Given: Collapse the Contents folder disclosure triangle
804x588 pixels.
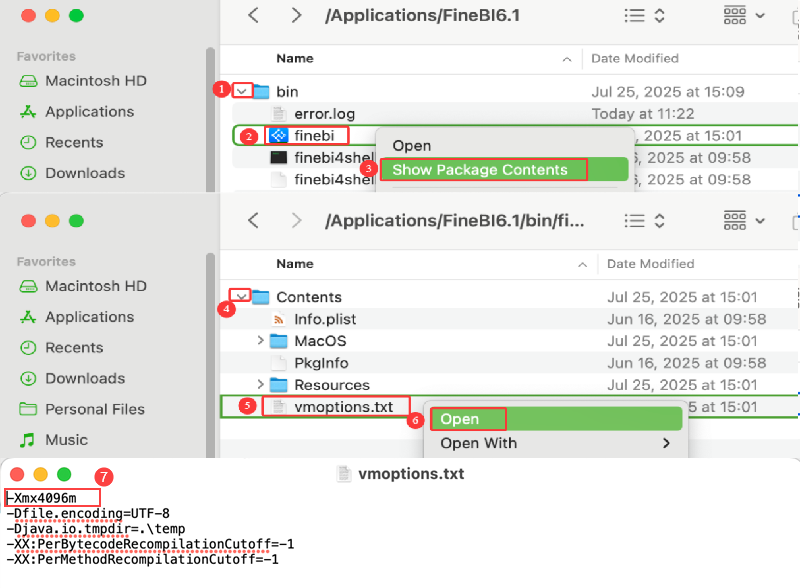Looking at the screenshot, I should point(241,296).
